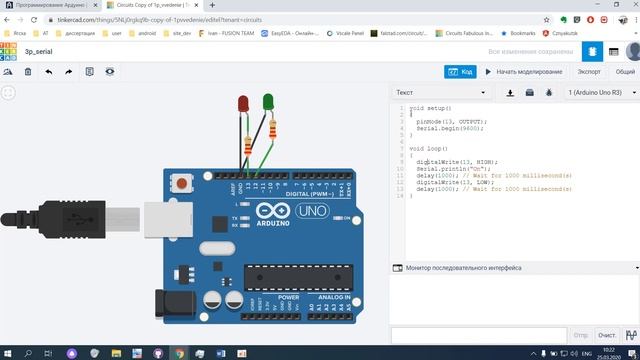This screenshot has width=640, height=360.
Task: Open the диссертация bookmark folder
Action: [76, 33]
